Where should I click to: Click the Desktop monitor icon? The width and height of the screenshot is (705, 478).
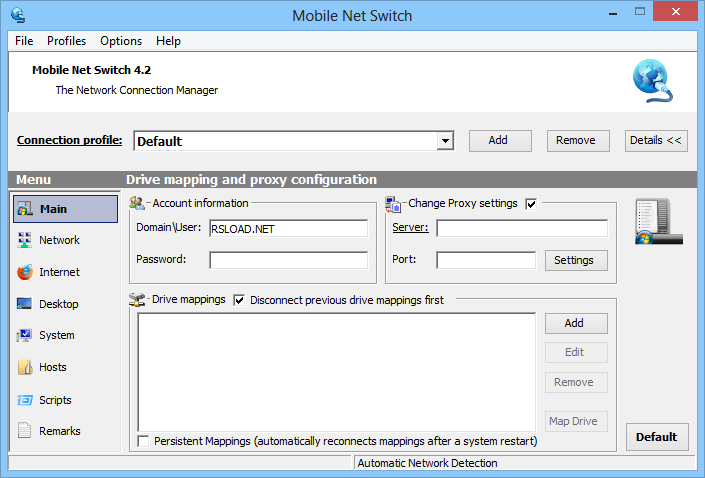coord(24,304)
